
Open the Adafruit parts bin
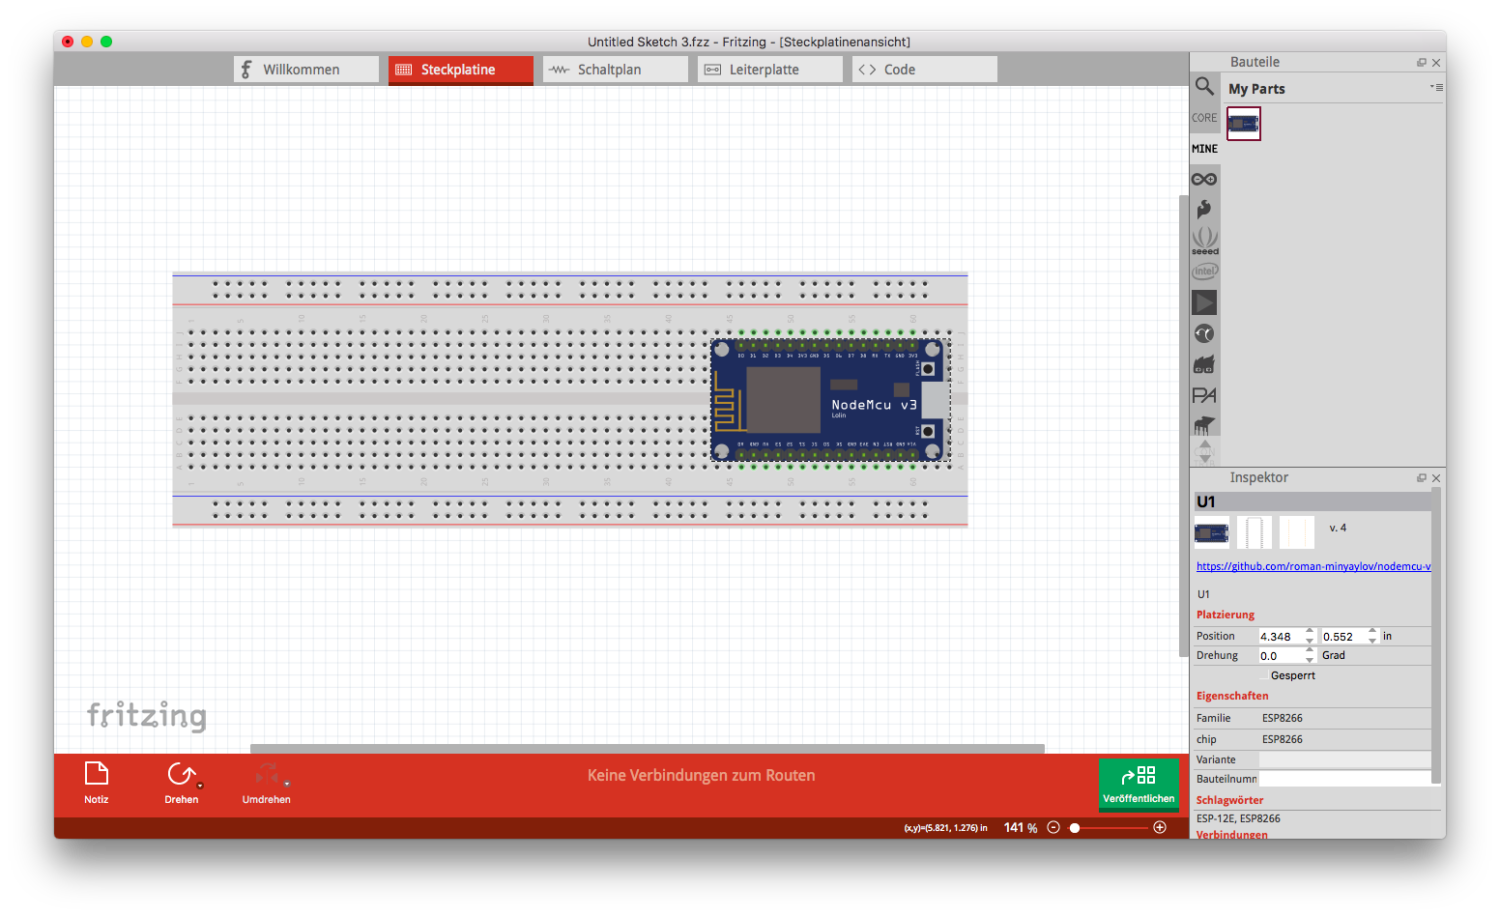[1204, 364]
